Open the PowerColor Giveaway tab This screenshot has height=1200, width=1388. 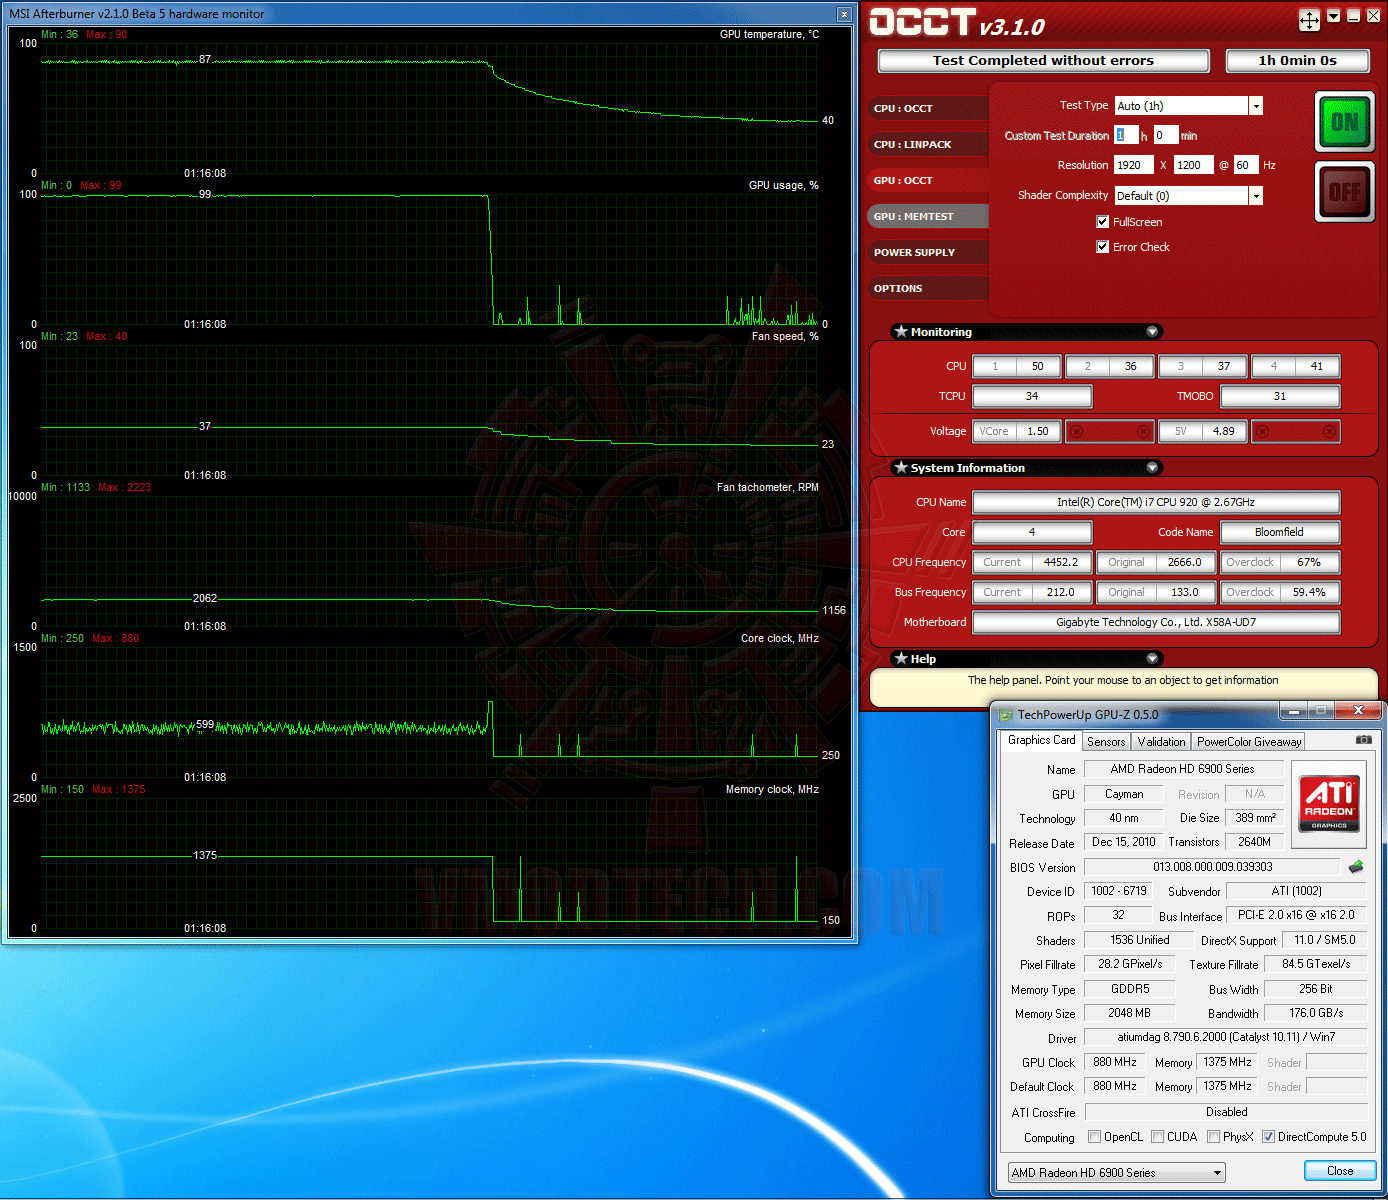click(x=1249, y=741)
